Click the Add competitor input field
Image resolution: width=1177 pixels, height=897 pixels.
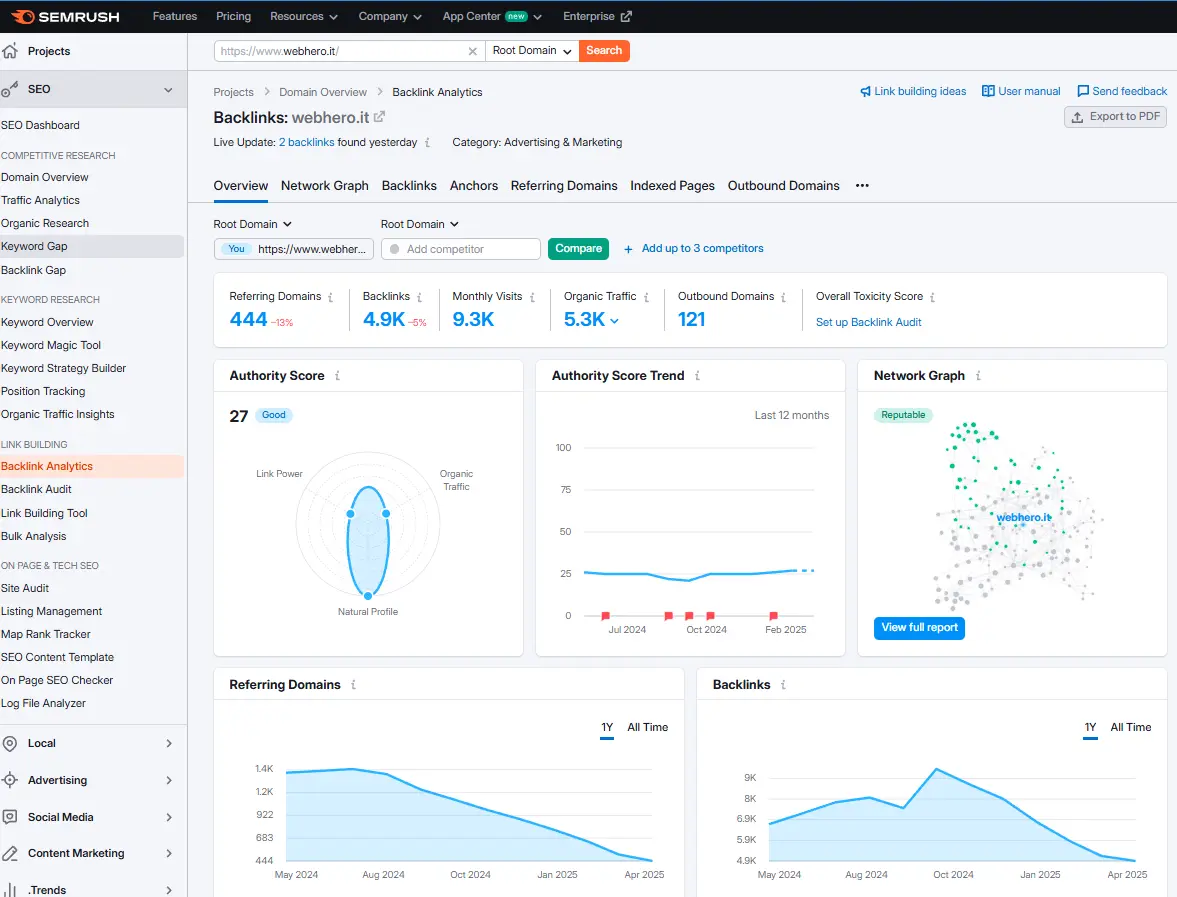pos(461,249)
